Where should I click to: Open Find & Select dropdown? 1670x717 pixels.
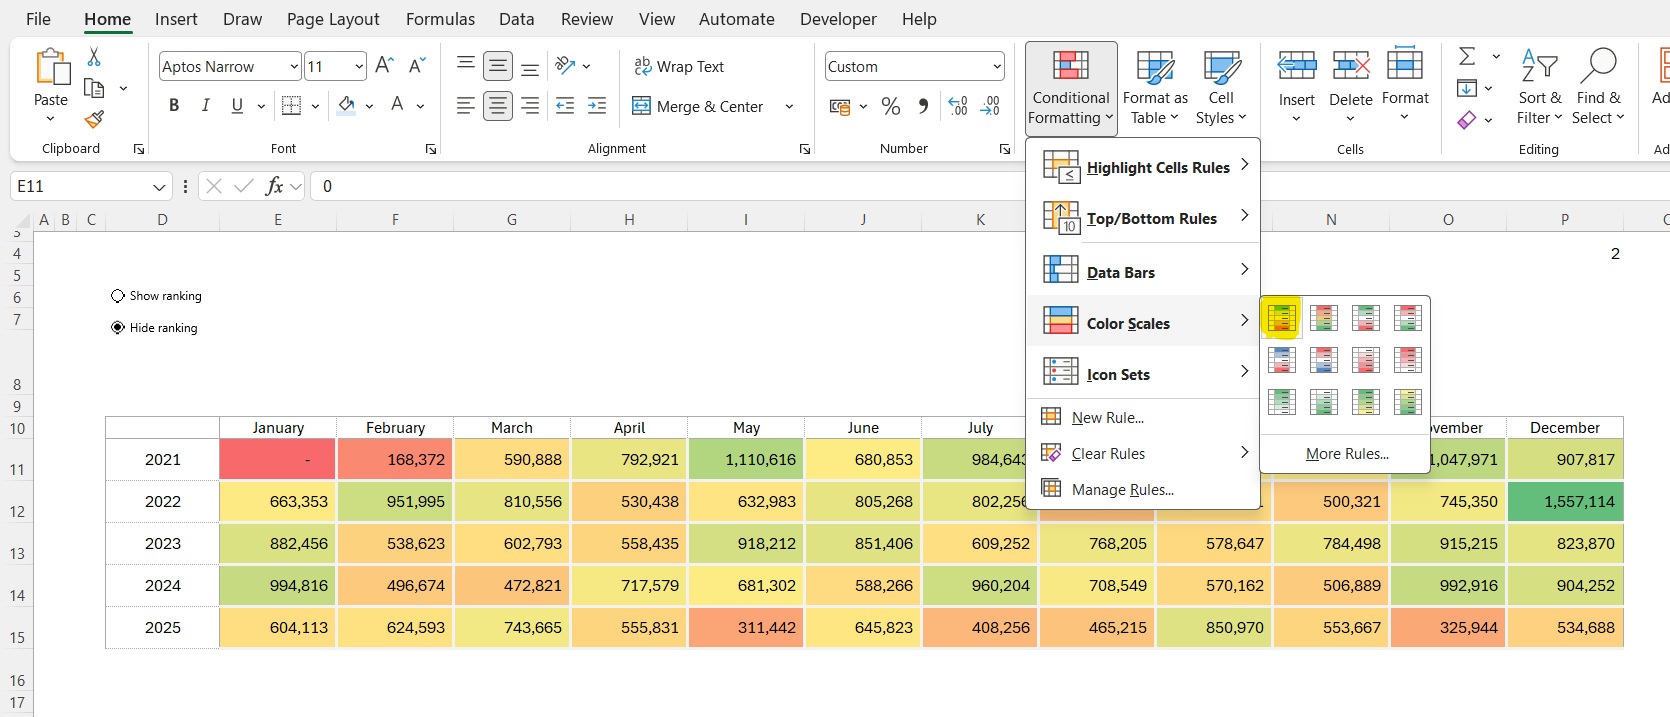click(1598, 88)
